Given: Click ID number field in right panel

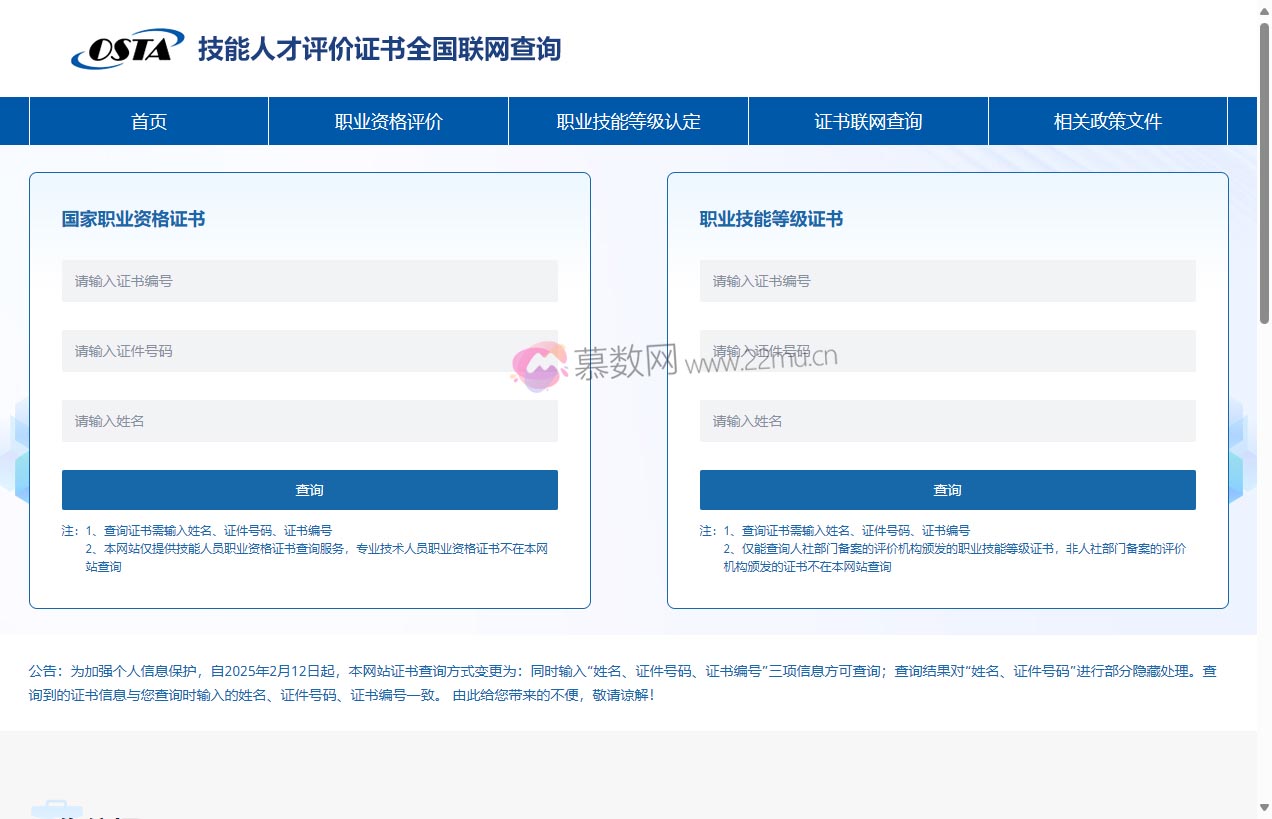Looking at the screenshot, I should 947,351.
